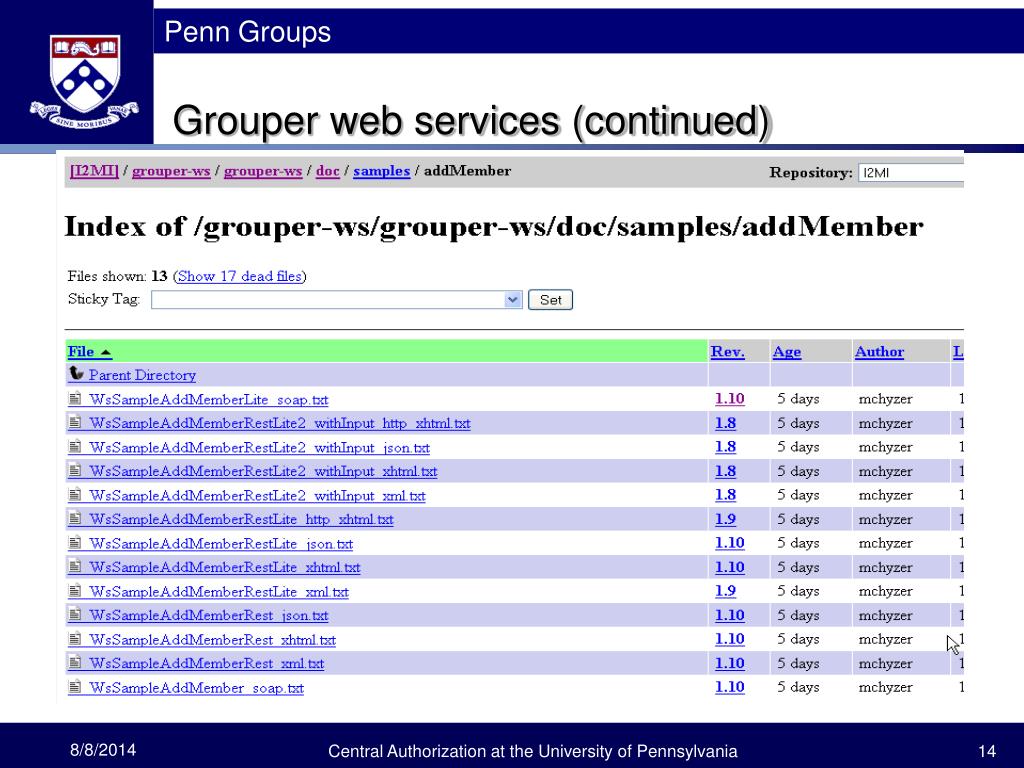Open WsSampleAddMemberRestLite2_withInput_json.txt
This screenshot has height=768, width=1024.
(259, 448)
